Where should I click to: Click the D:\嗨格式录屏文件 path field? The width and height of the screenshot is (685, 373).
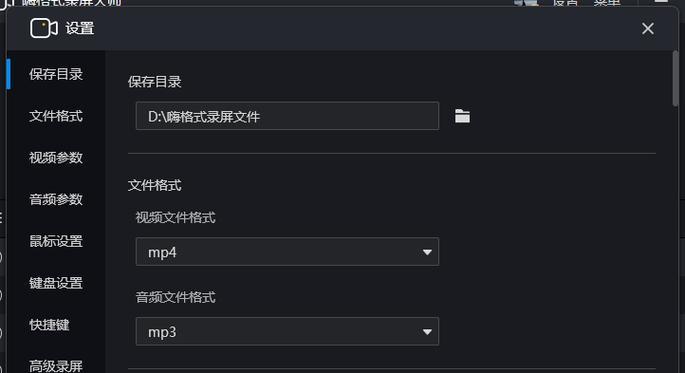[287, 116]
